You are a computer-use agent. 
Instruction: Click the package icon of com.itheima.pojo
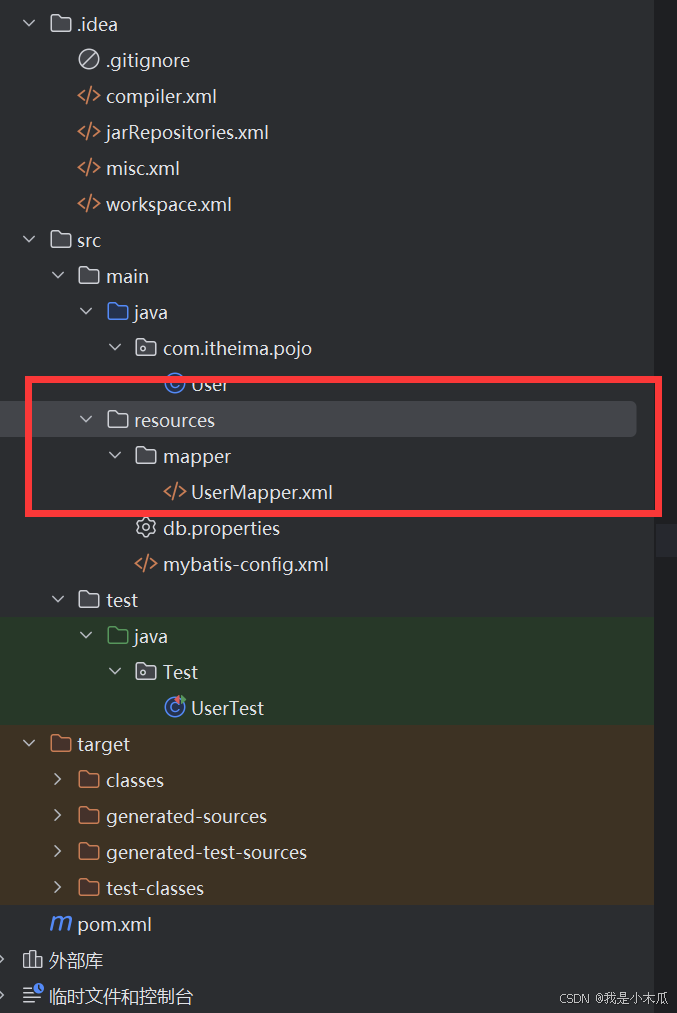pos(146,347)
